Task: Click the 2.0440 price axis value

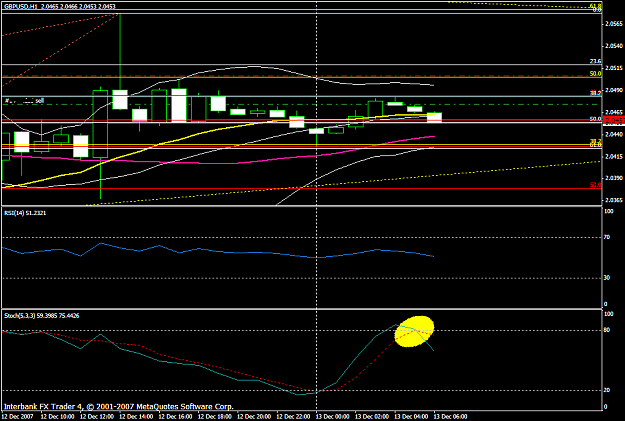Action: coord(613,135)
